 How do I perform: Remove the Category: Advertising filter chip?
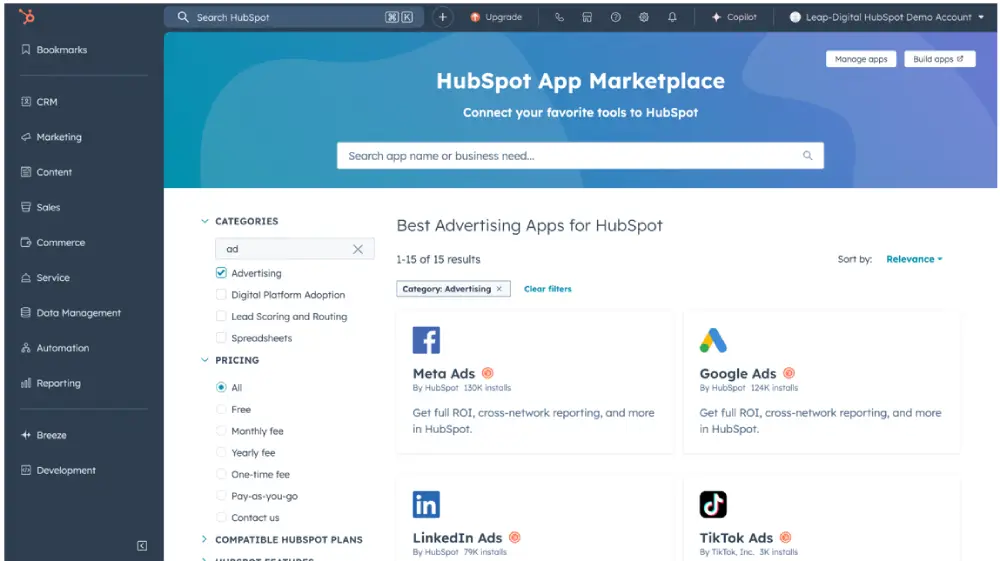click(499, 289)
